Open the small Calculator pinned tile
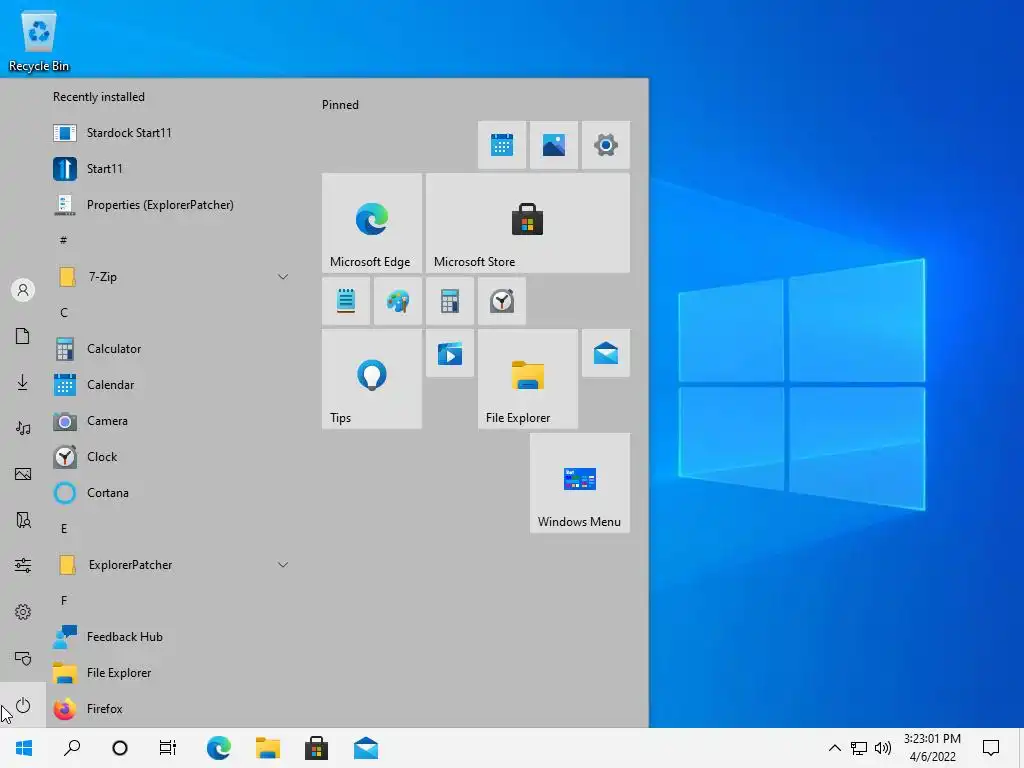The height and width of the screenshot is (768, 1024). pyautogui.click(x=450, y=301)
